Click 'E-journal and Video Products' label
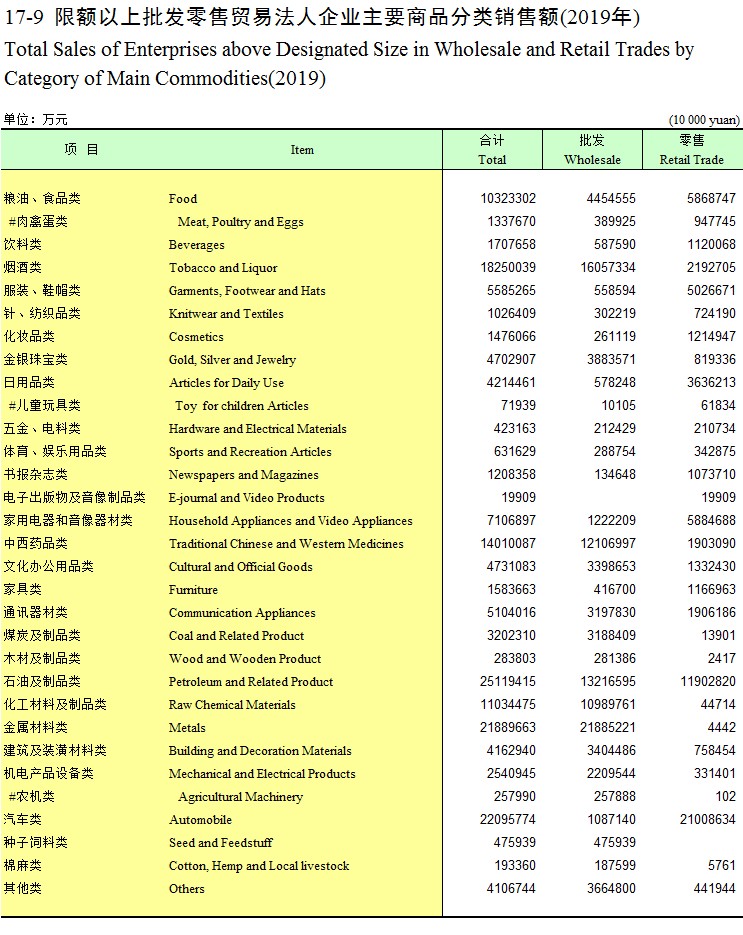The width and height of the screenshot is (743, 935). pos(246,498)
